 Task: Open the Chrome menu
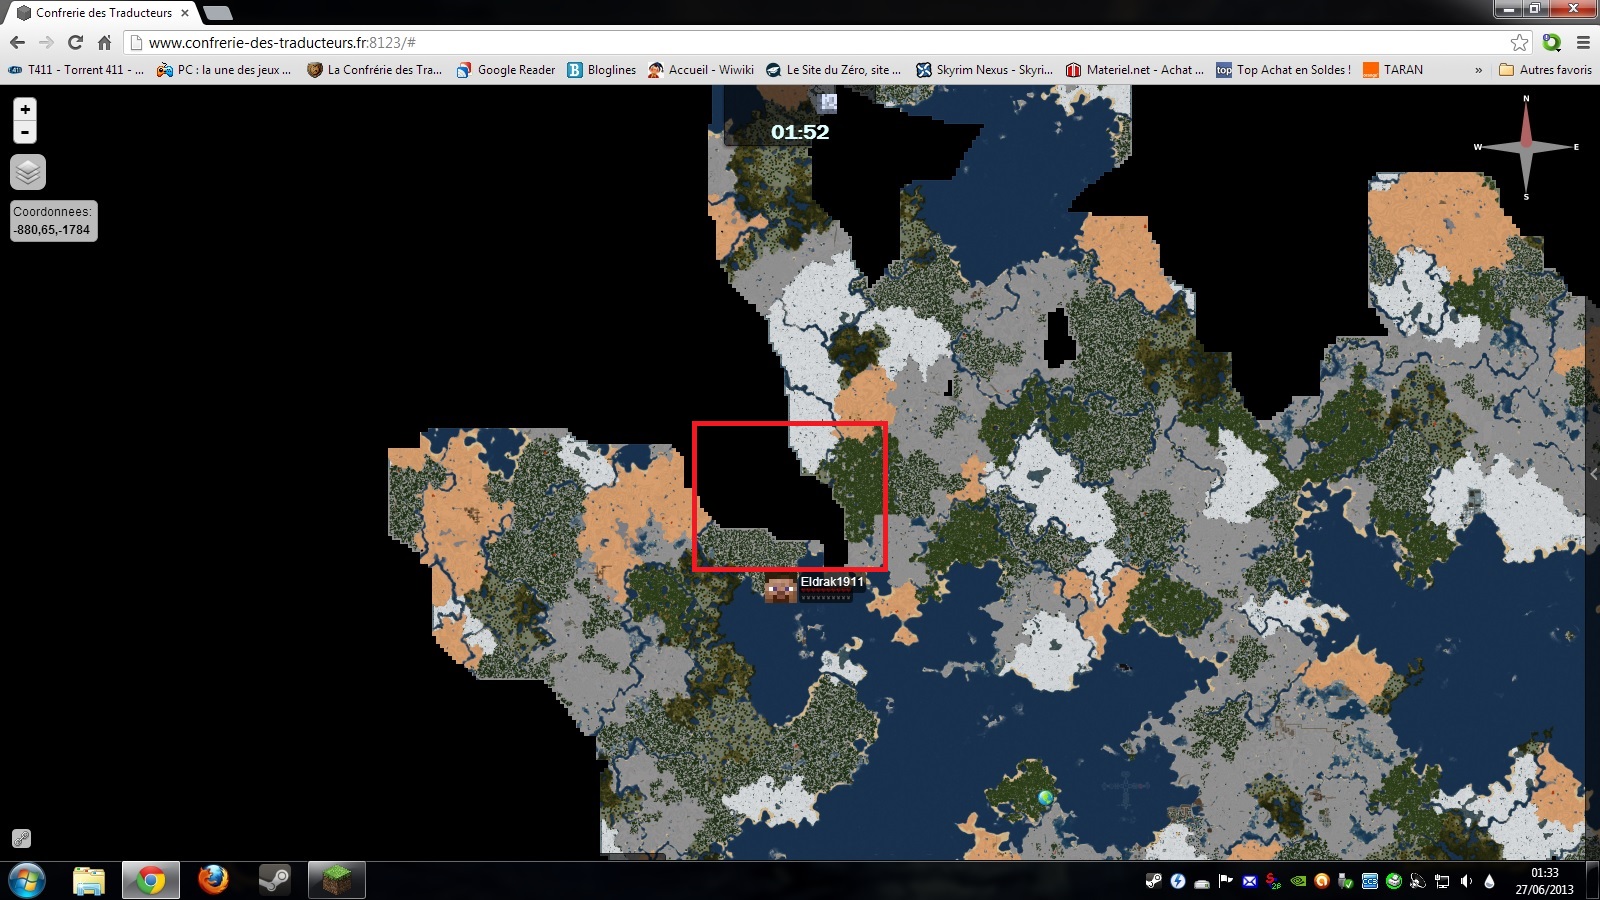point(1583,42)
